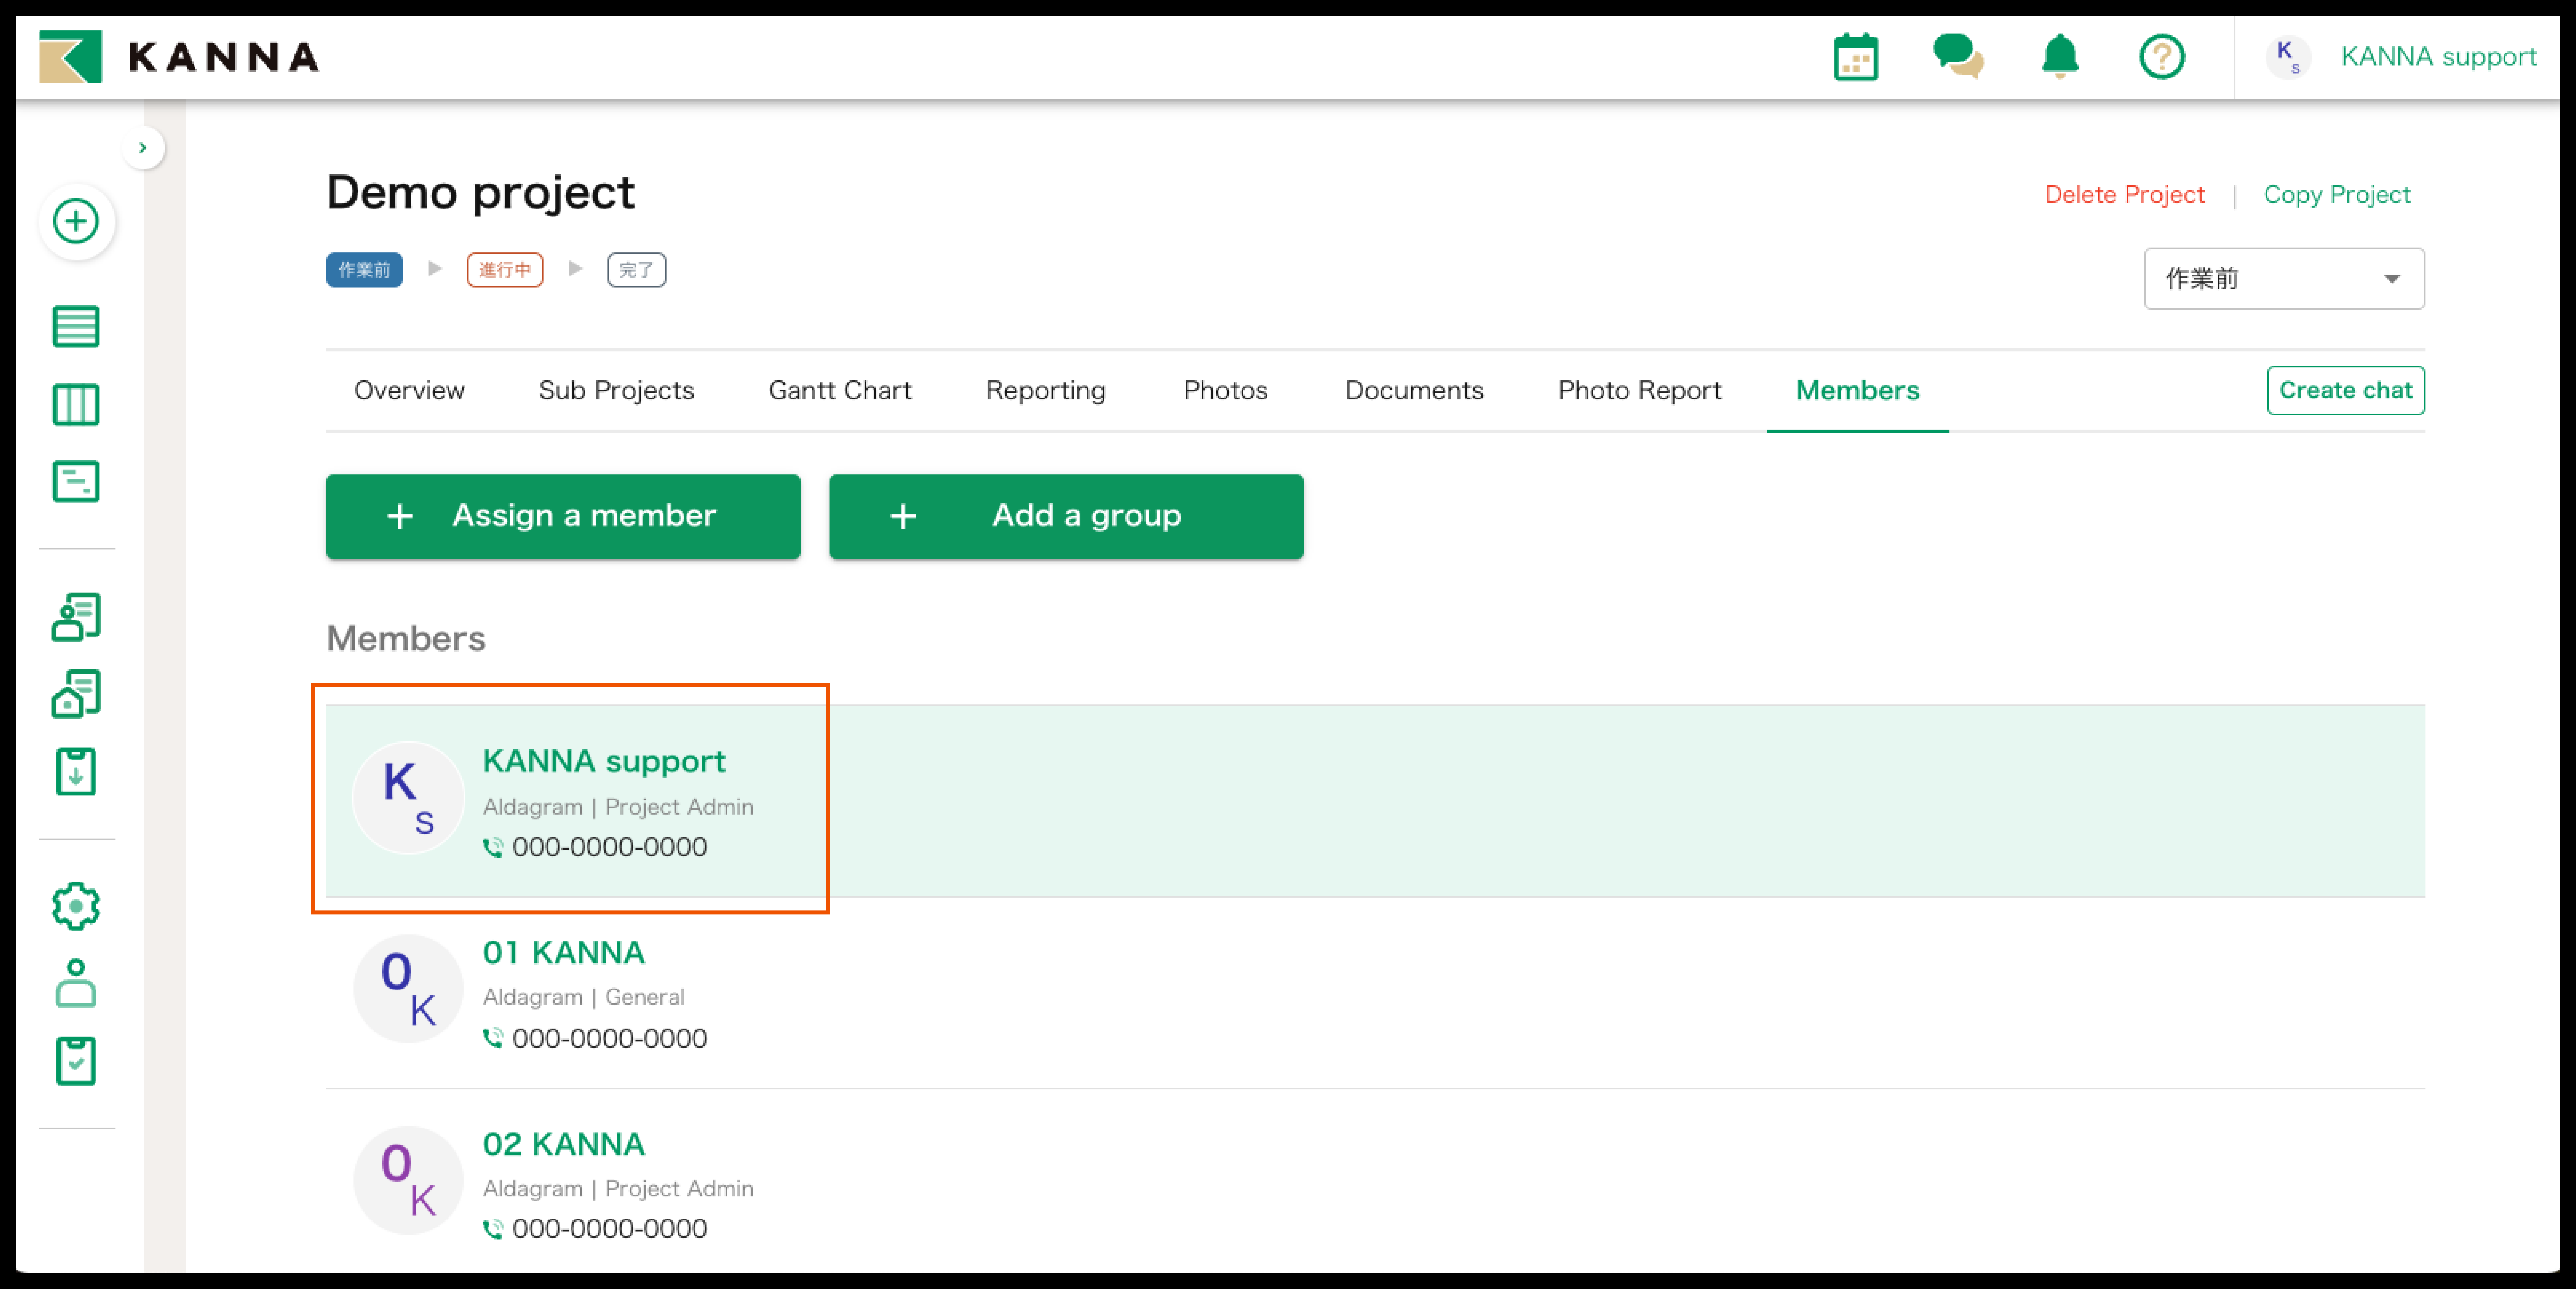Click the Add a group button
This screenshot has width=2576, height=1289.
pos(1066,516)
